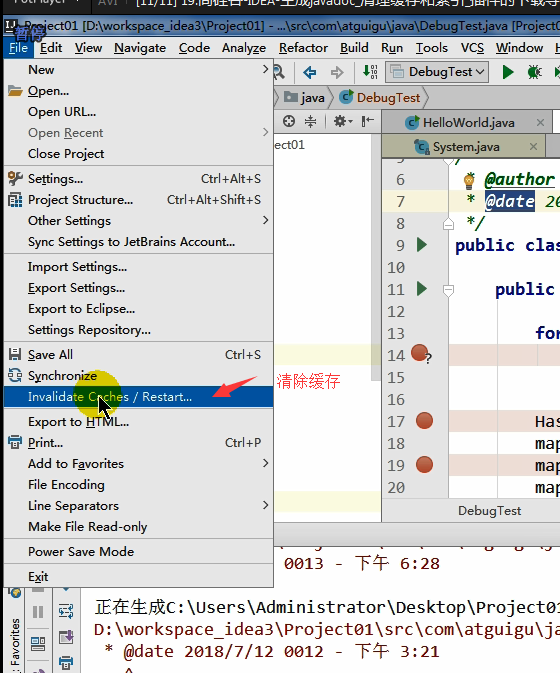Open the Code menu
The height and width of the screenshot is (673, 560).
coord(194,48)
